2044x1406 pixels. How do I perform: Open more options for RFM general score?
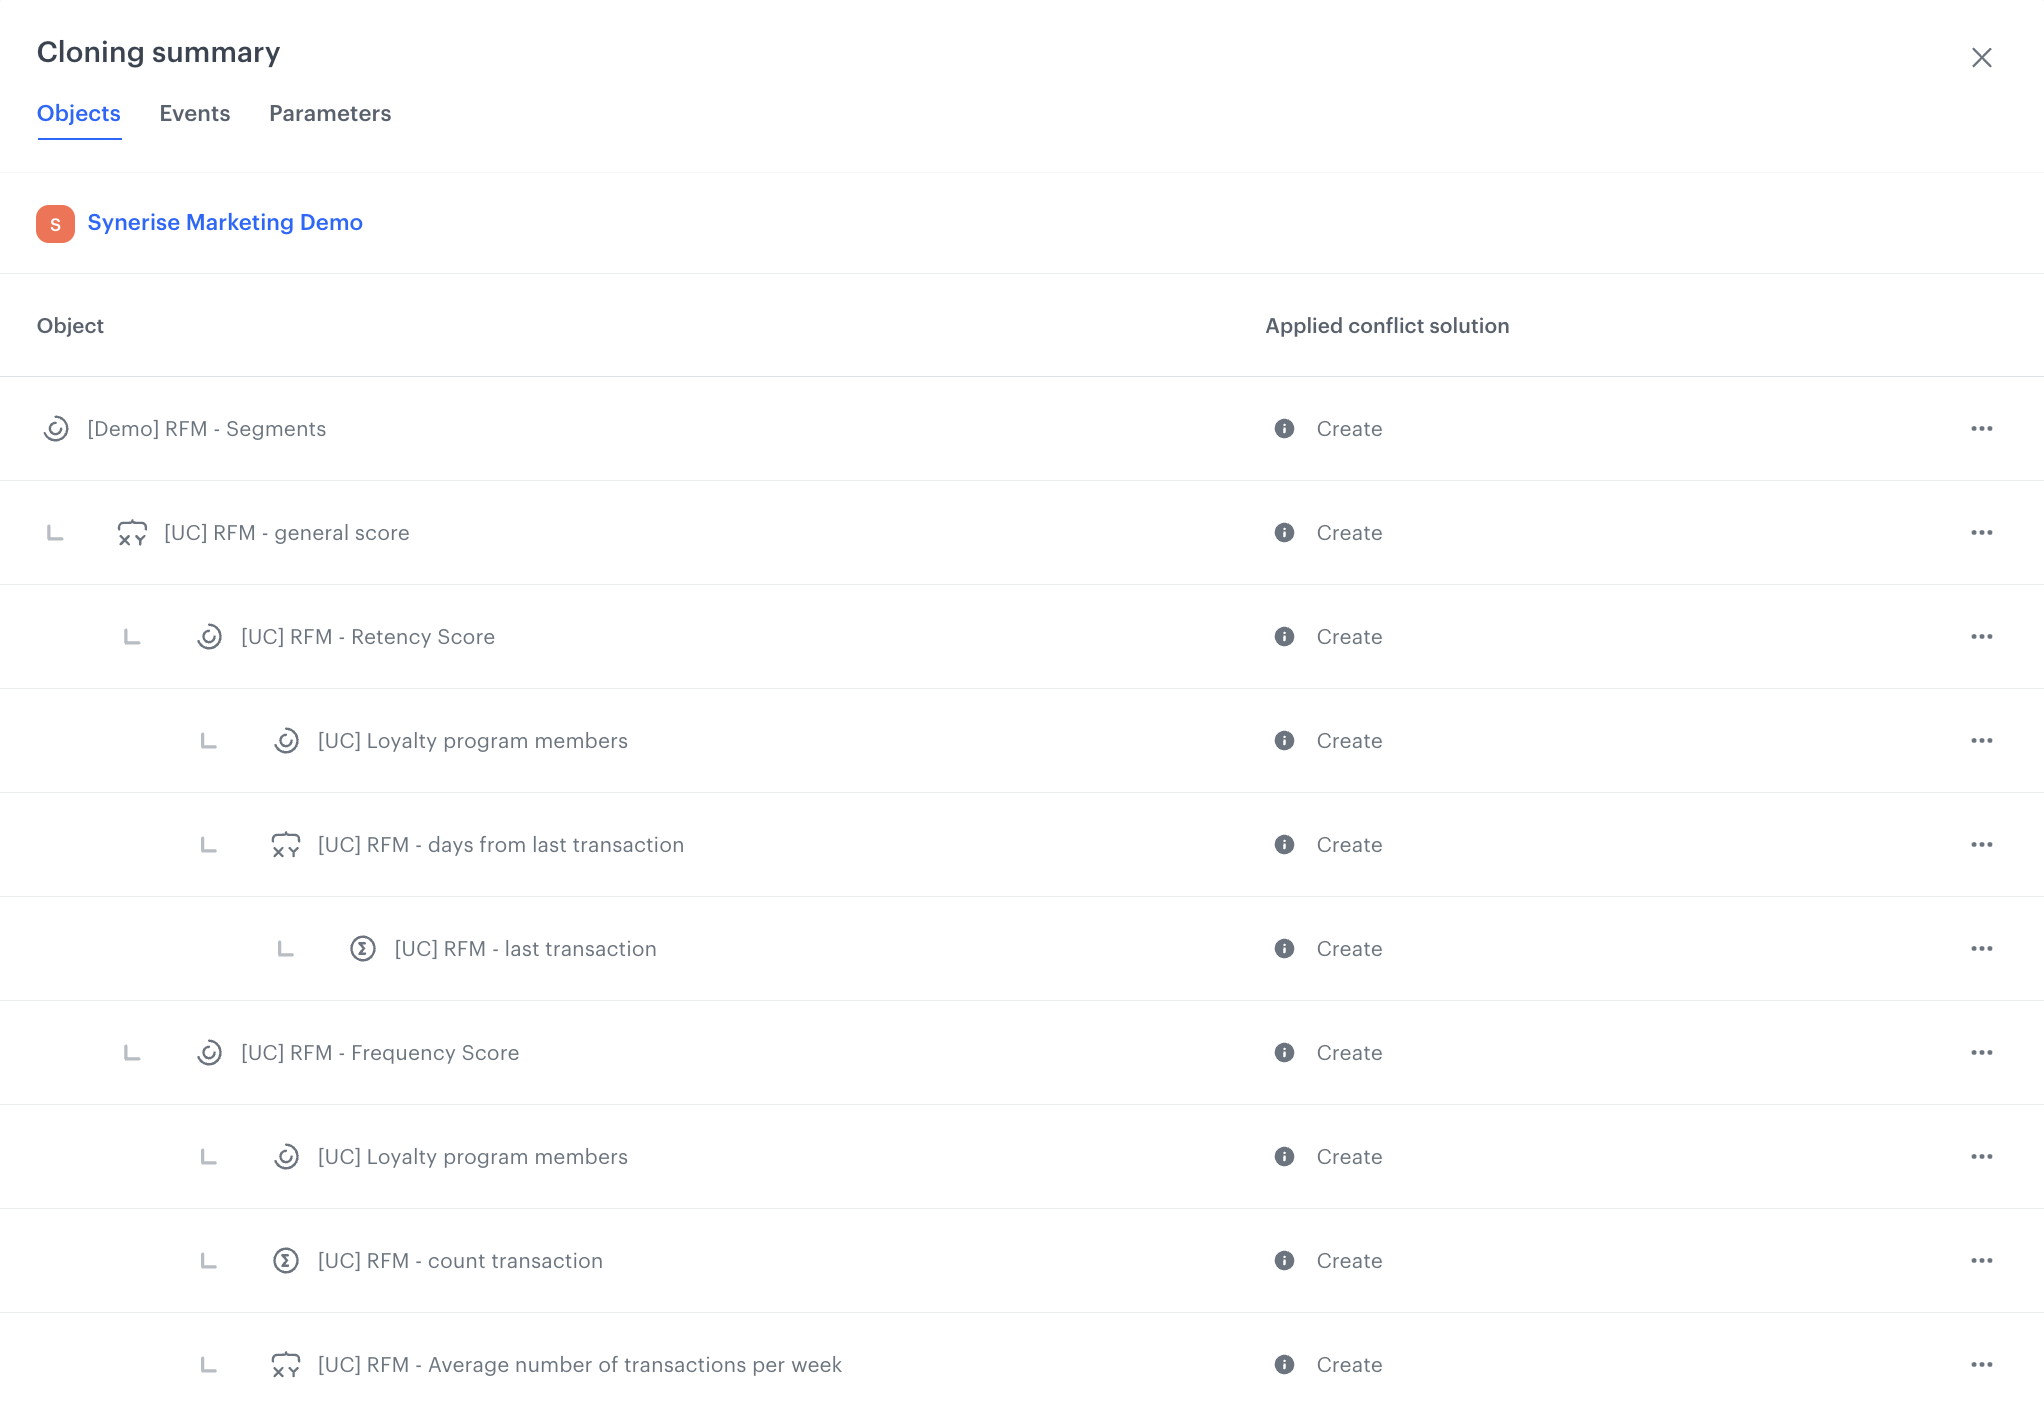[1981, 533]
